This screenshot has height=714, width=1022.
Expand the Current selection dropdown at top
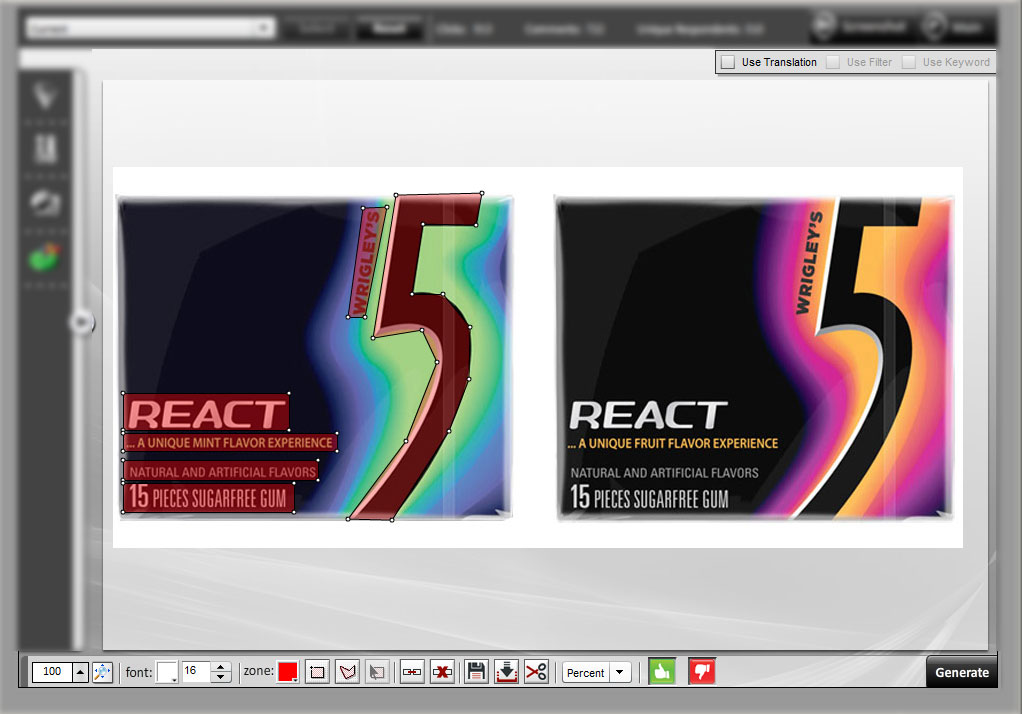[264, 28]
